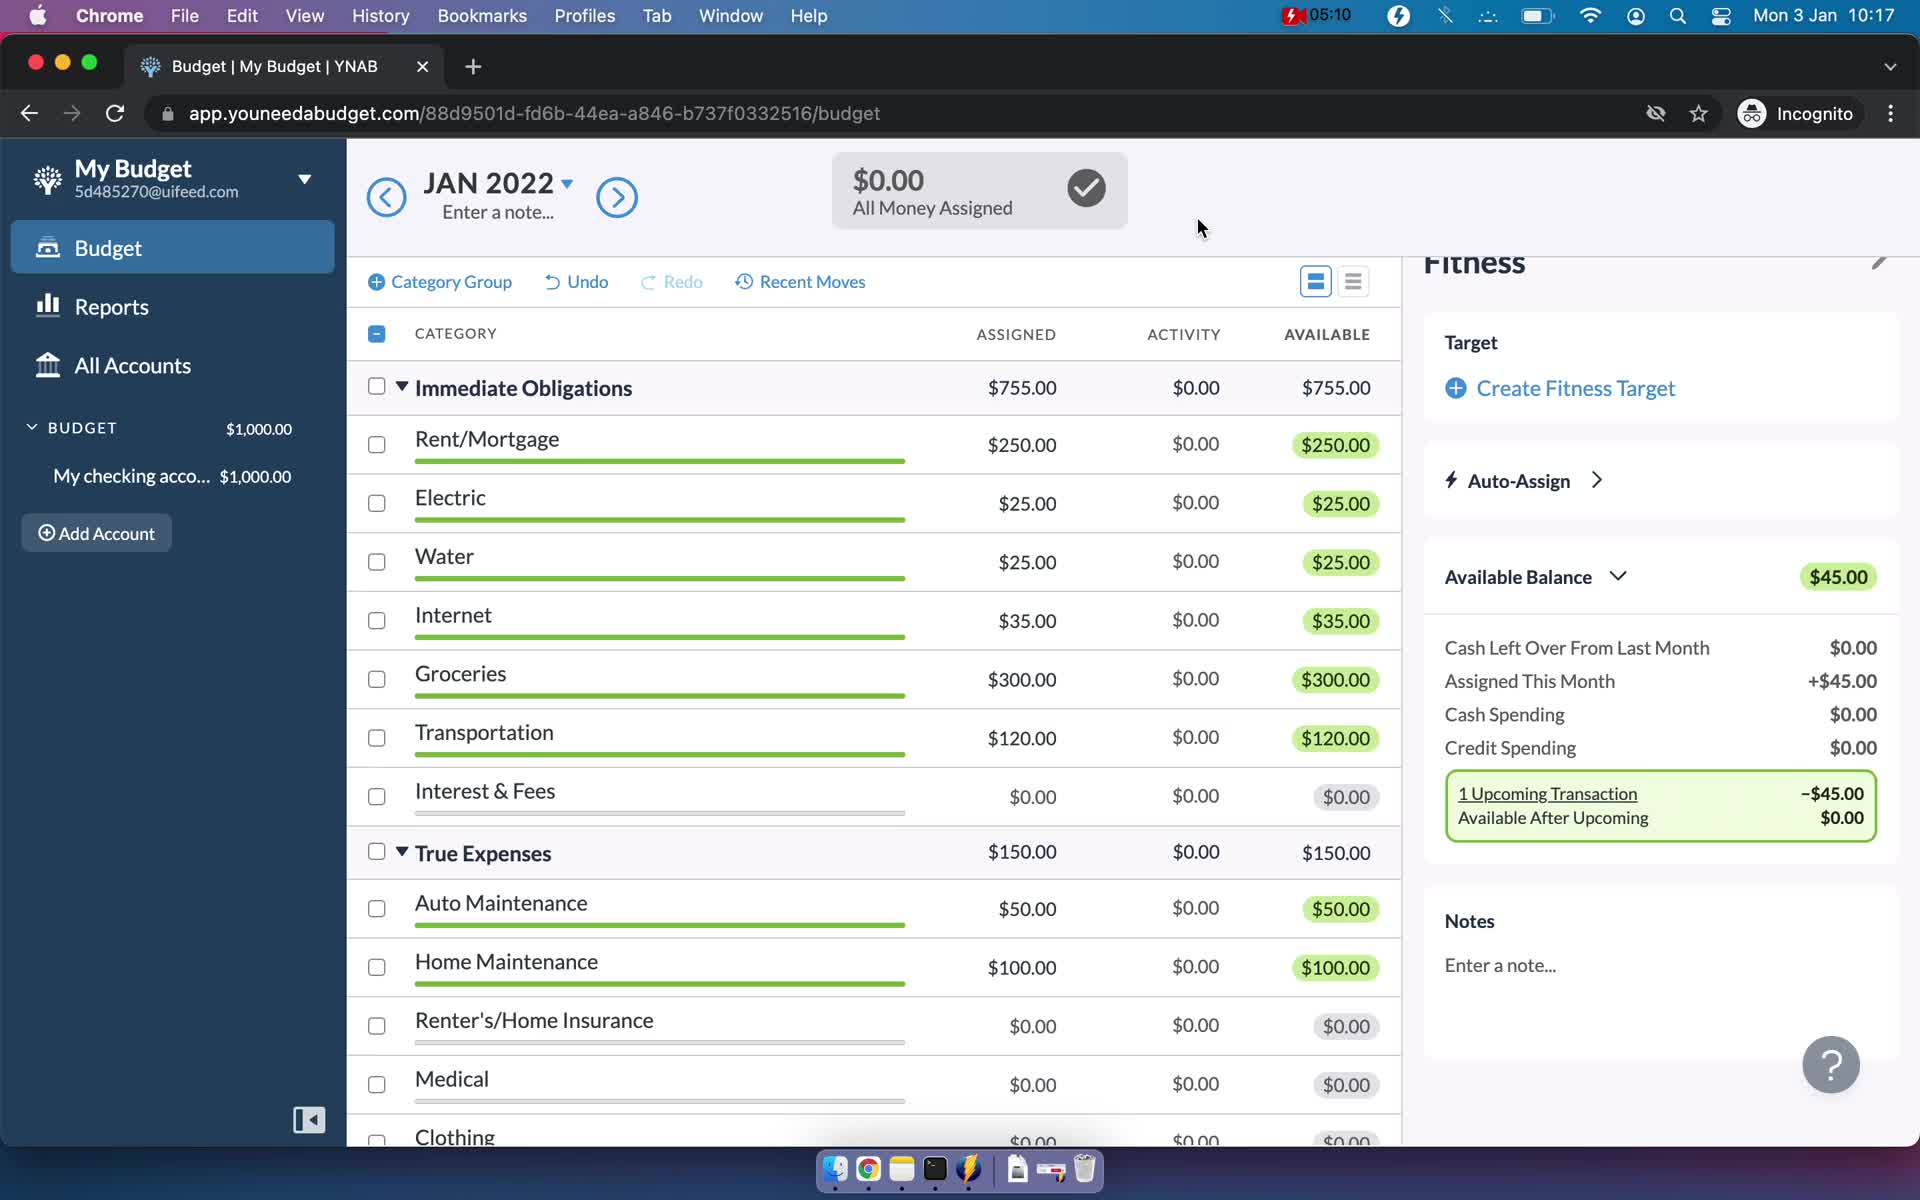Viewport: 1920px width, 1200px height.
Task: Click the compact view icon in budget
Action: click(1353, 281)
